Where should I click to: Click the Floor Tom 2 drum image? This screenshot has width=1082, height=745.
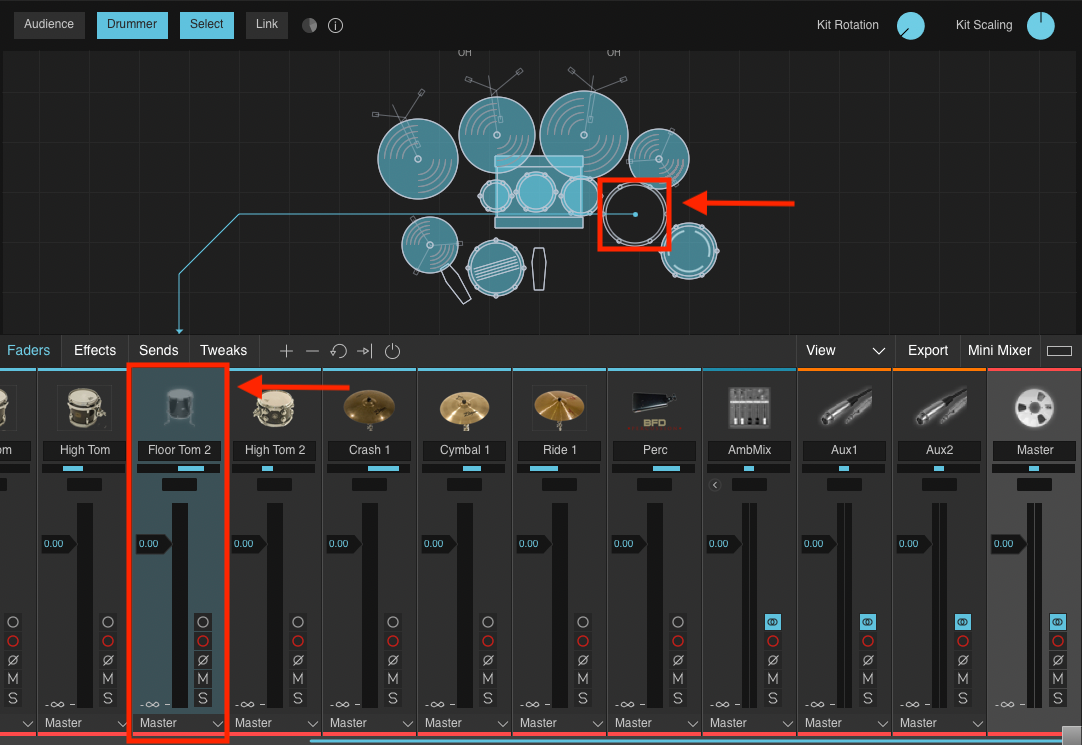pyautogui.click(x=179, y=408)
